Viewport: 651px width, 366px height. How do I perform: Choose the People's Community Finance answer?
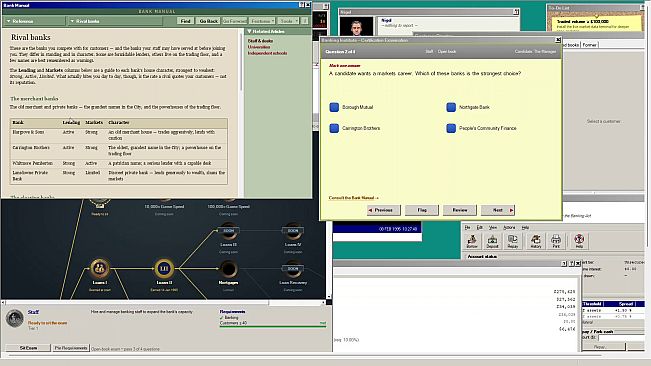coord(451,128)
